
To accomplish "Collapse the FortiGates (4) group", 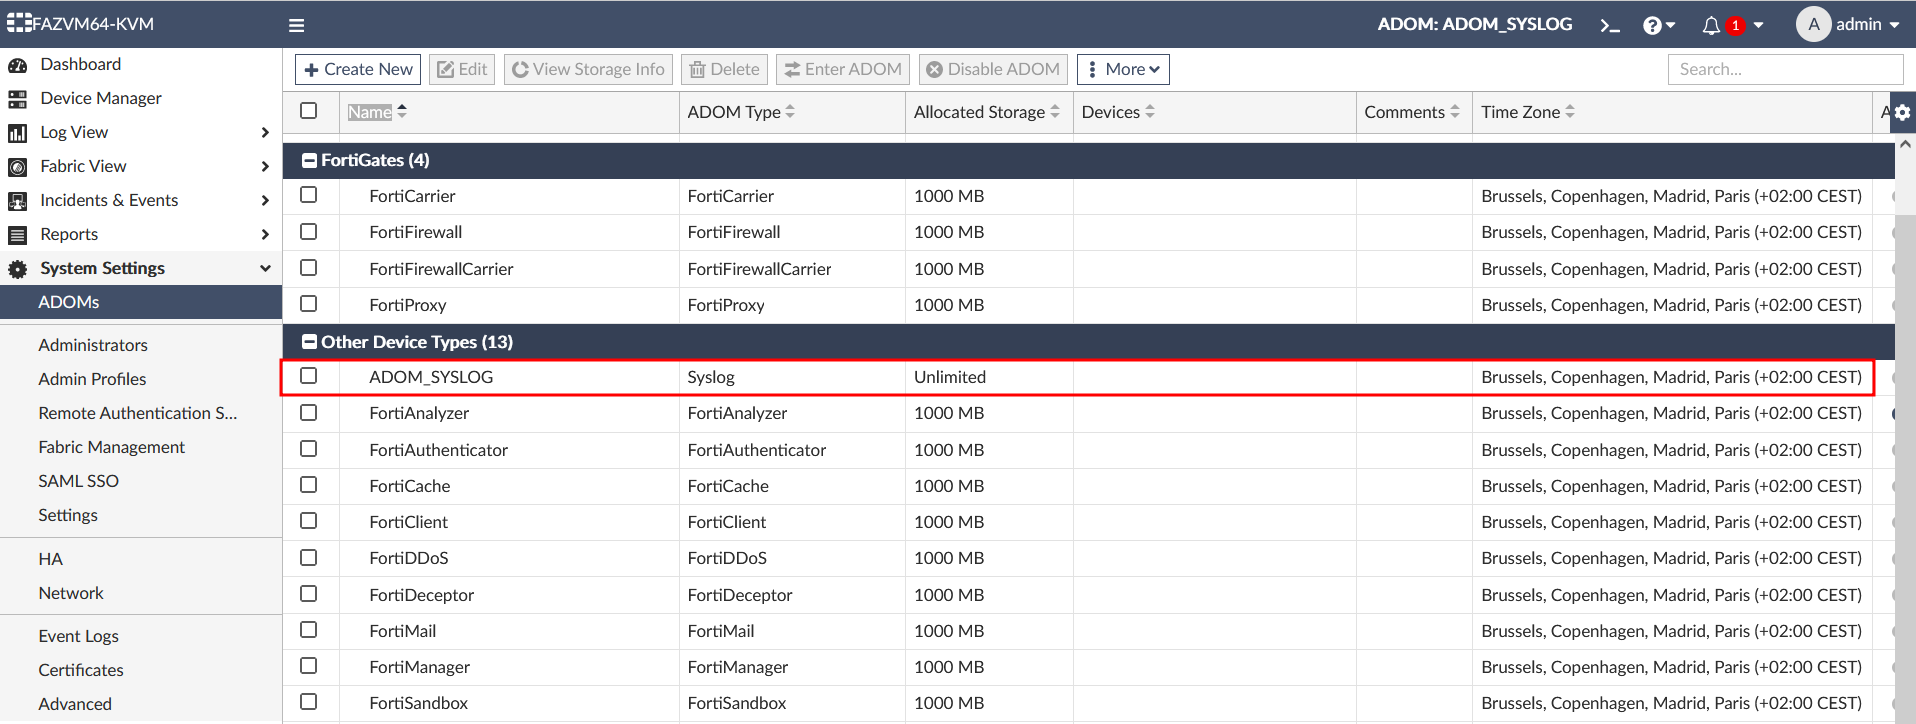I will coord(310,160).
